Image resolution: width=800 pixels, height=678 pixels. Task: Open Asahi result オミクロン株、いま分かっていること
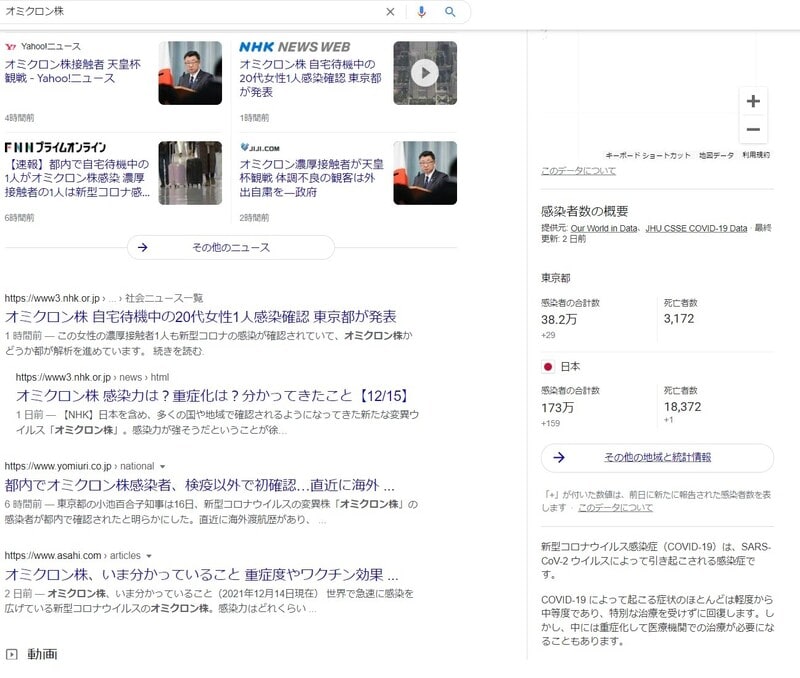[202, 575]
